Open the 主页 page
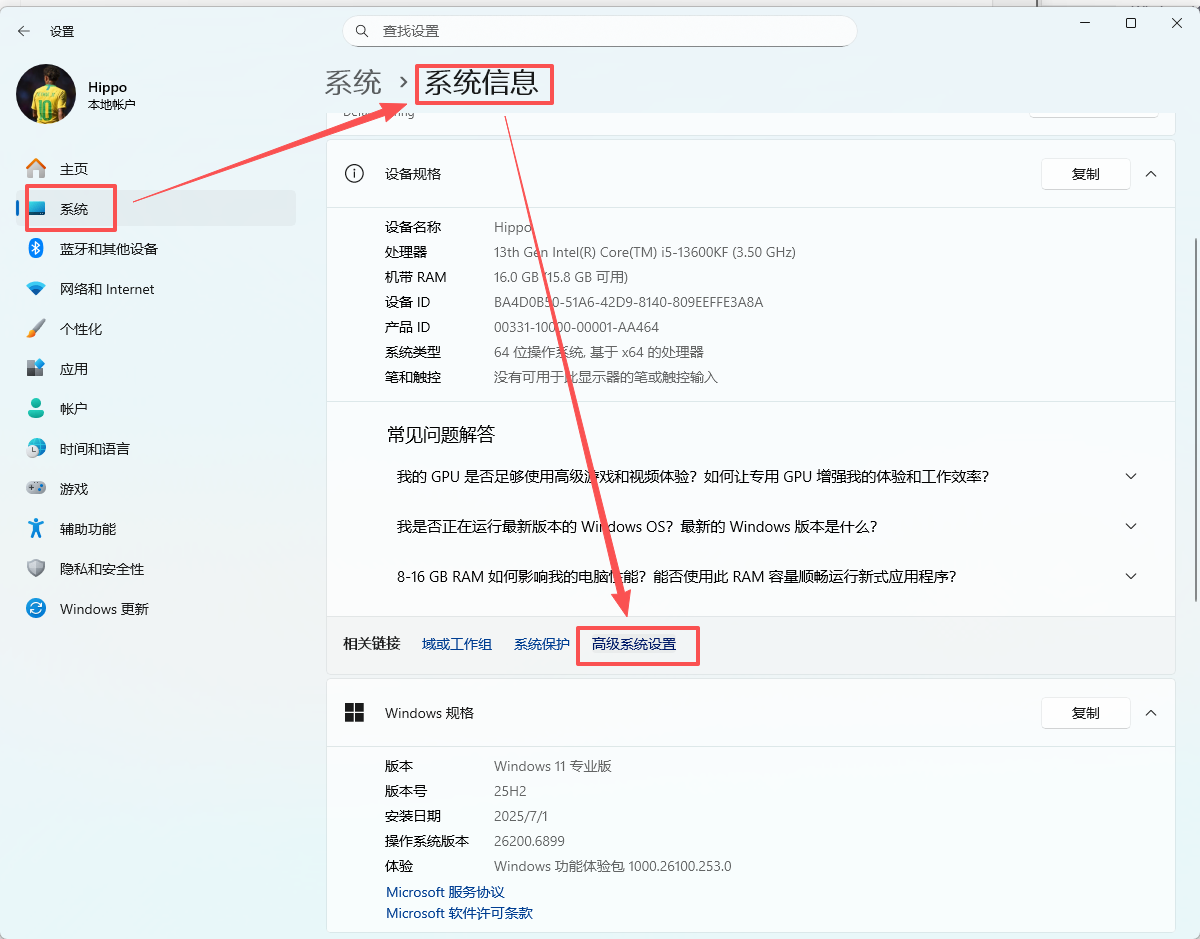Viewport: 1200px width, 939px height. coord(156,169)
